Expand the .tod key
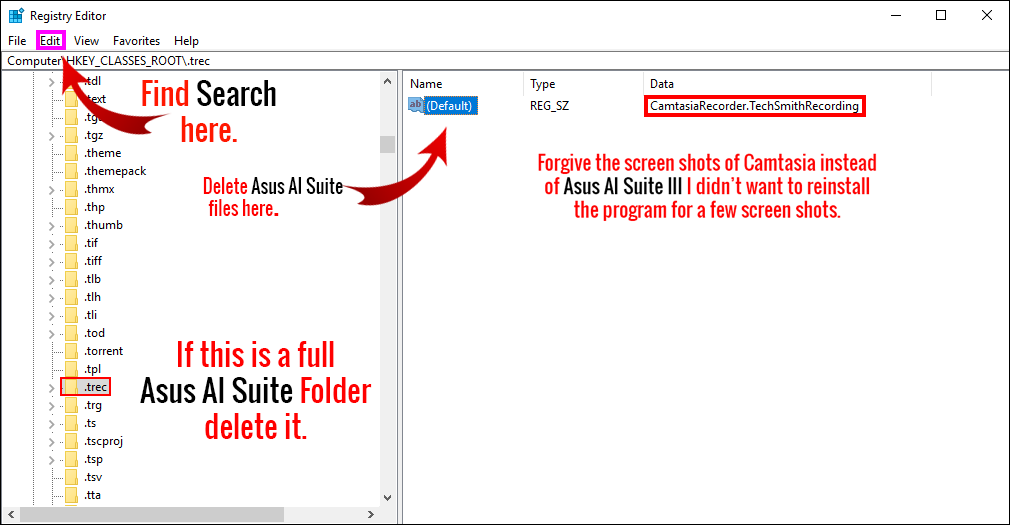The image size is (1010, 525). point(52,334)
